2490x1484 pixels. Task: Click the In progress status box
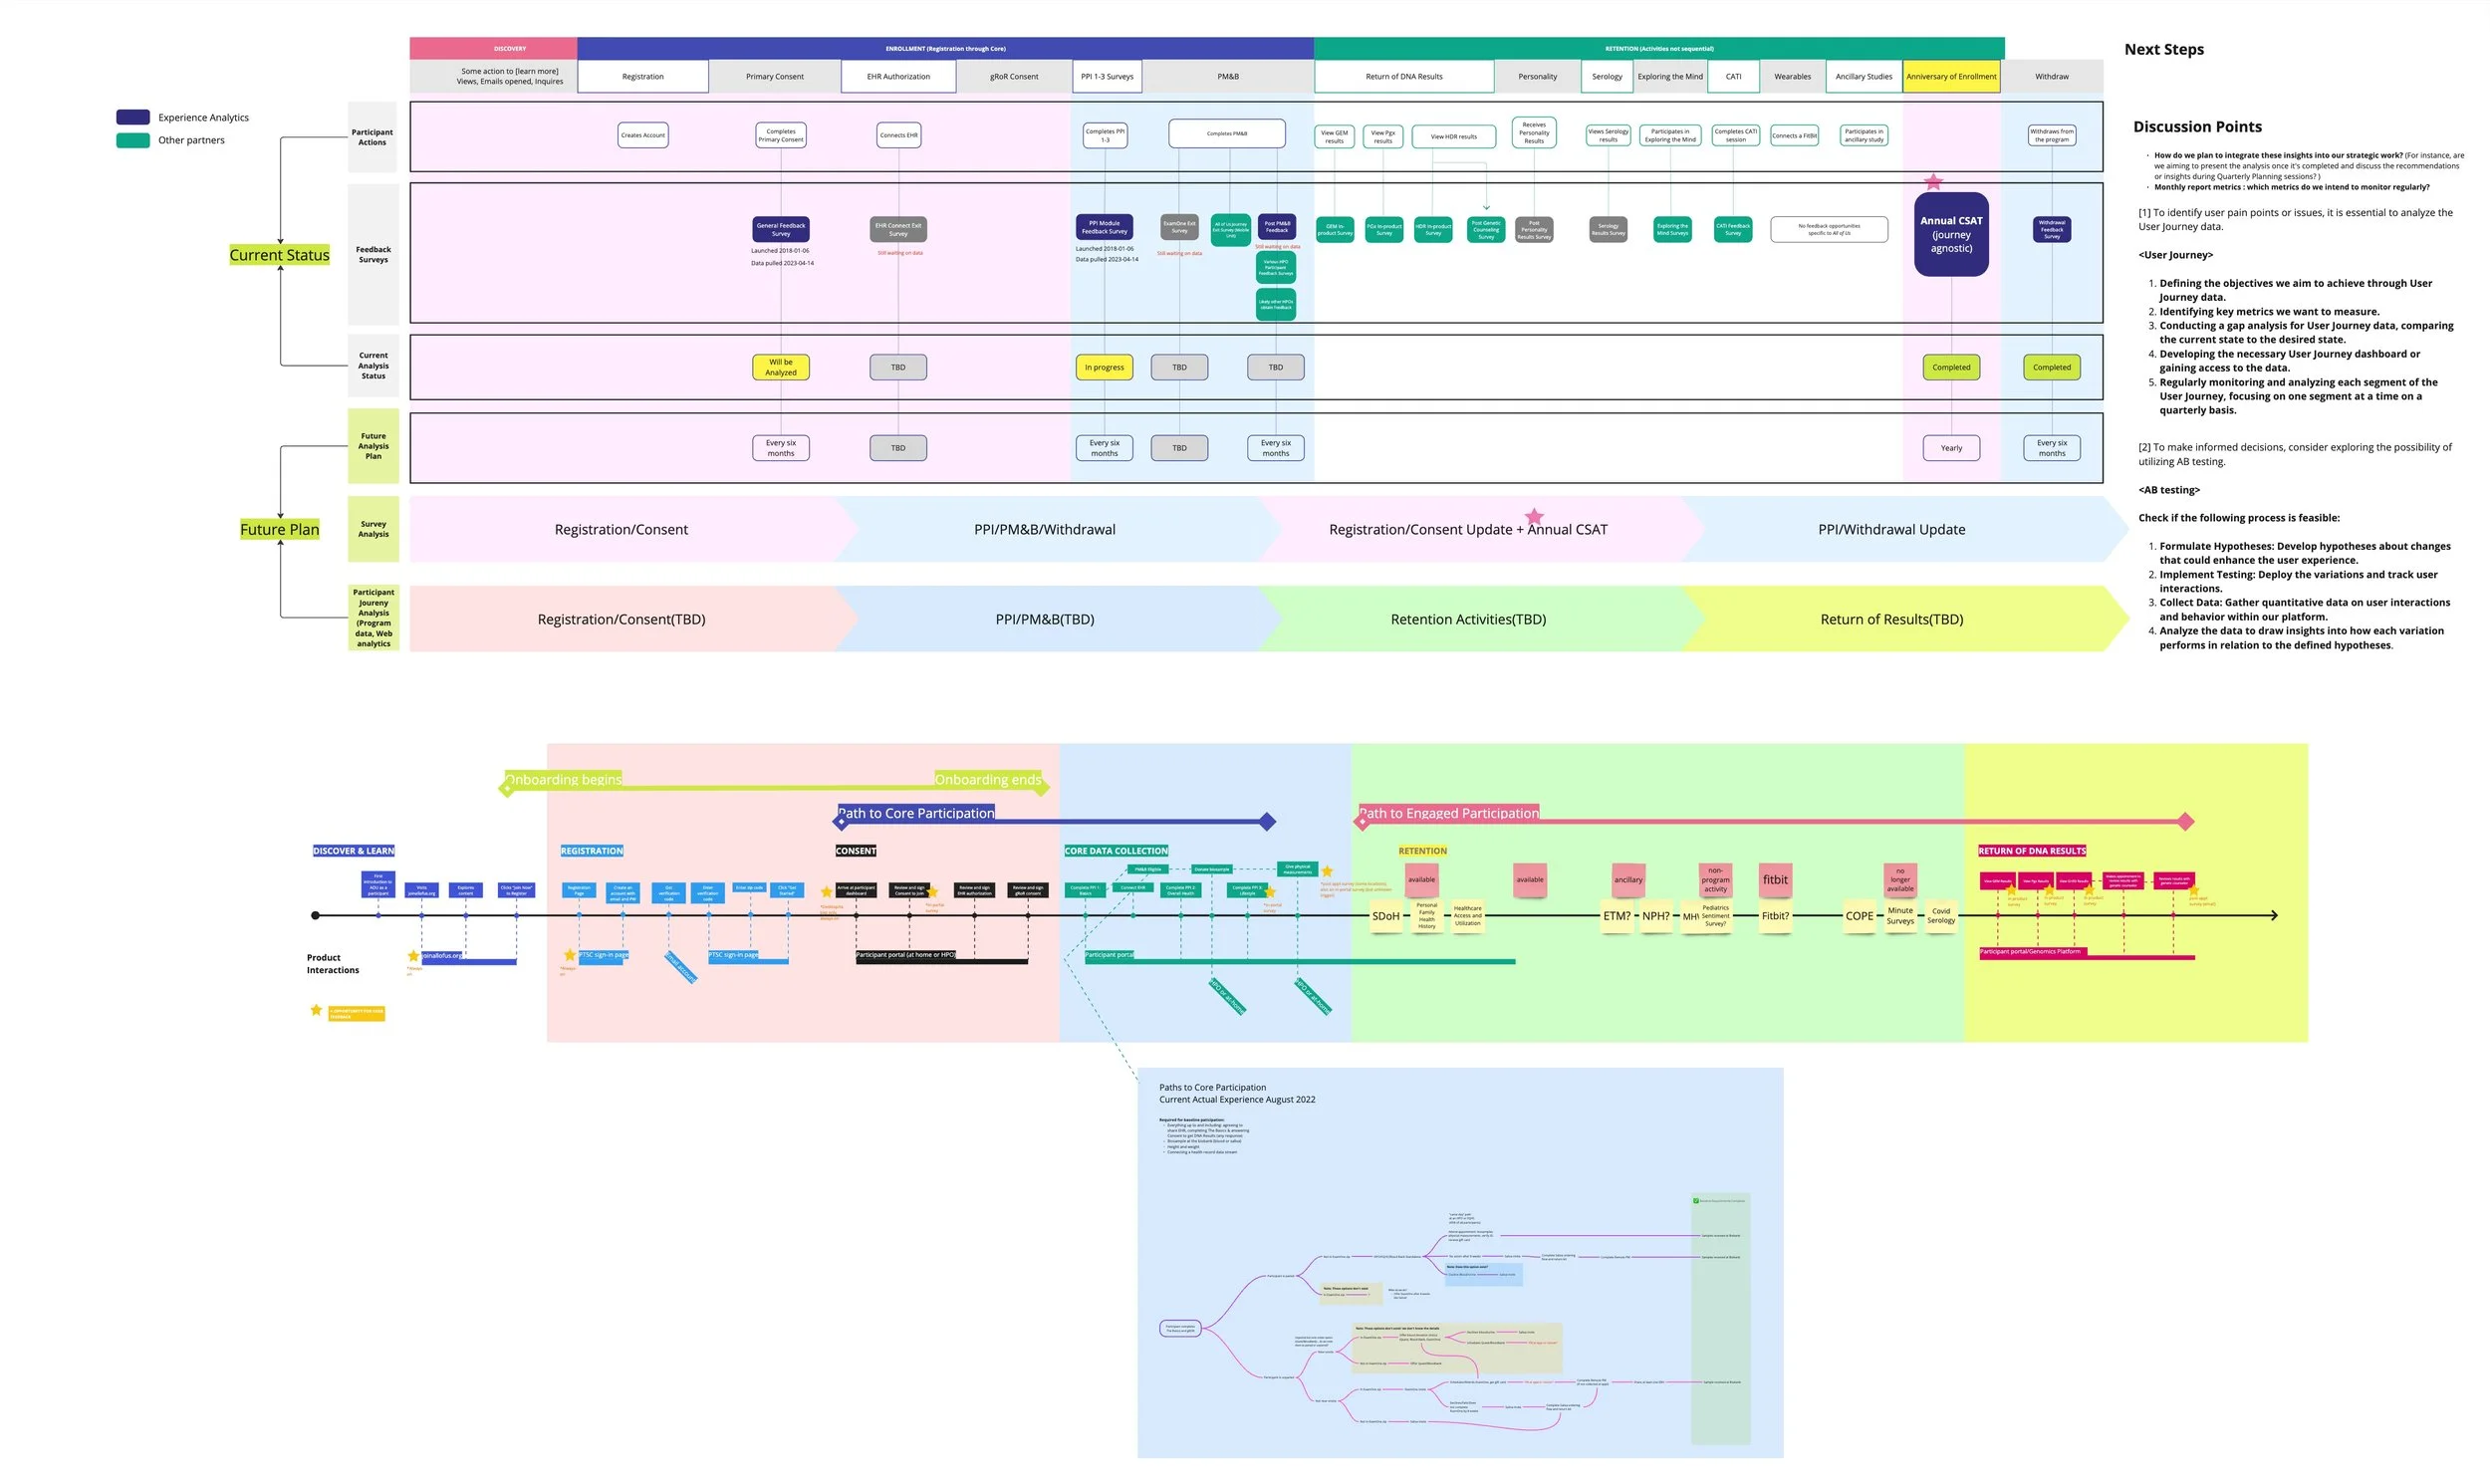(x=1104, y=367)
